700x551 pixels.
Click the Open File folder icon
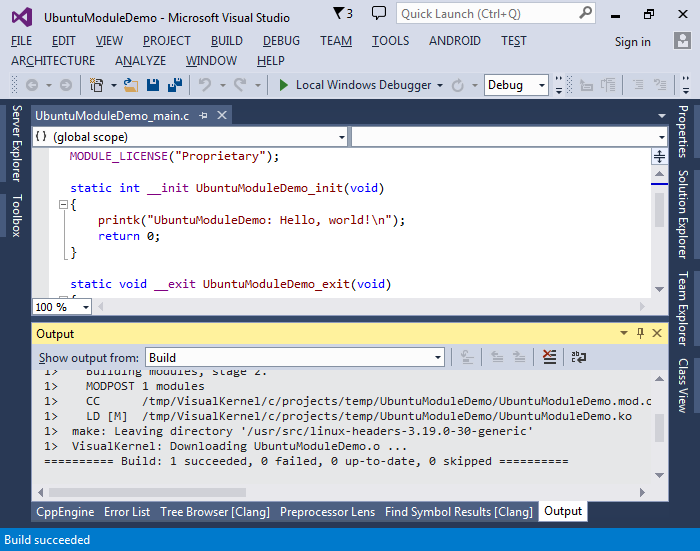[131, 85]
